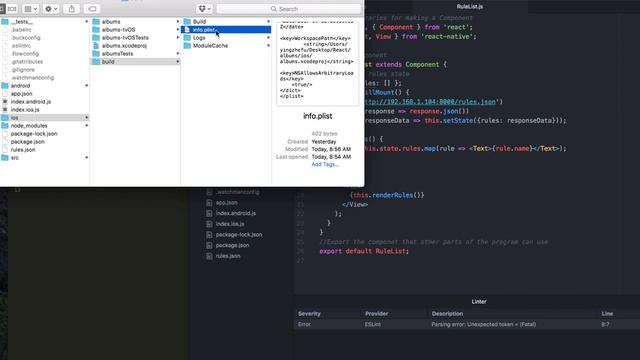This screenshot has height=360, width=640.
Task: Open rules.json in editor tree view
Action: point(228,256)
